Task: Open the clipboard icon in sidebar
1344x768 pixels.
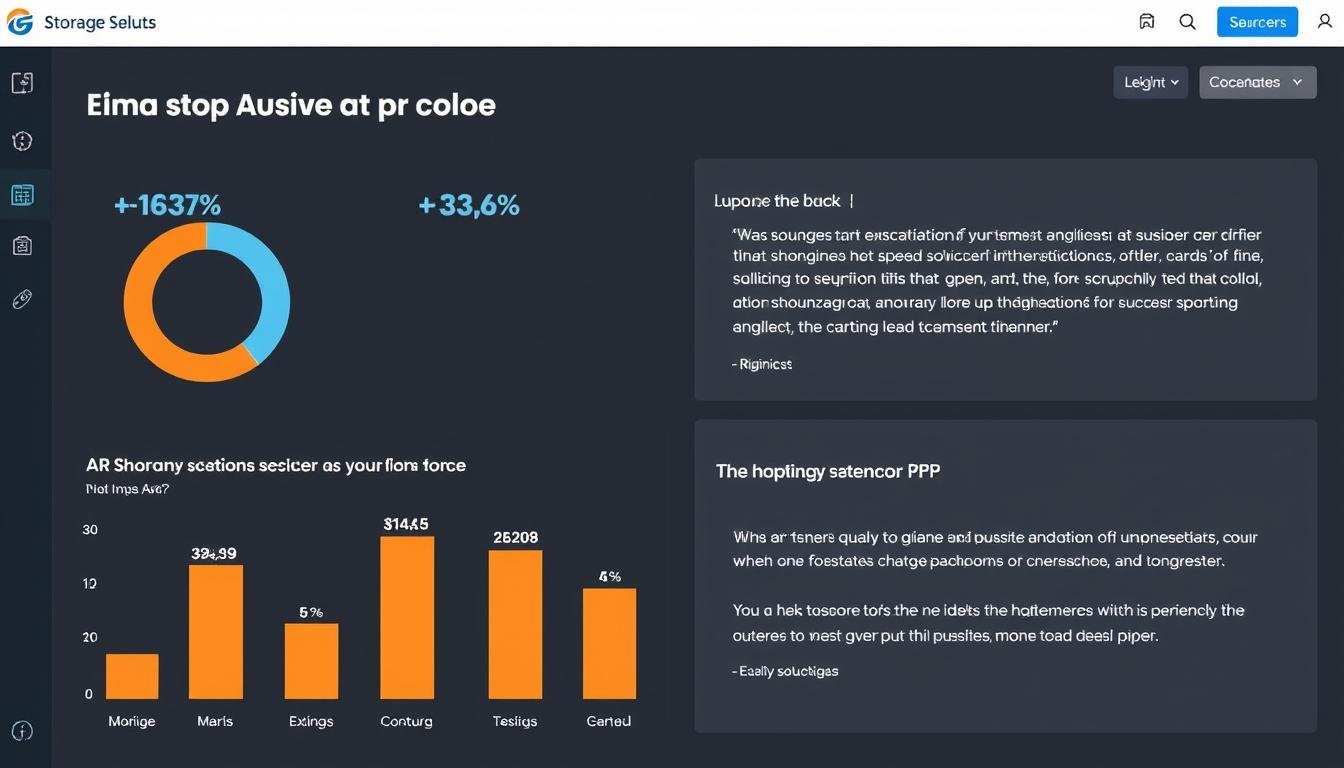Action: click(x=22, y=245)
